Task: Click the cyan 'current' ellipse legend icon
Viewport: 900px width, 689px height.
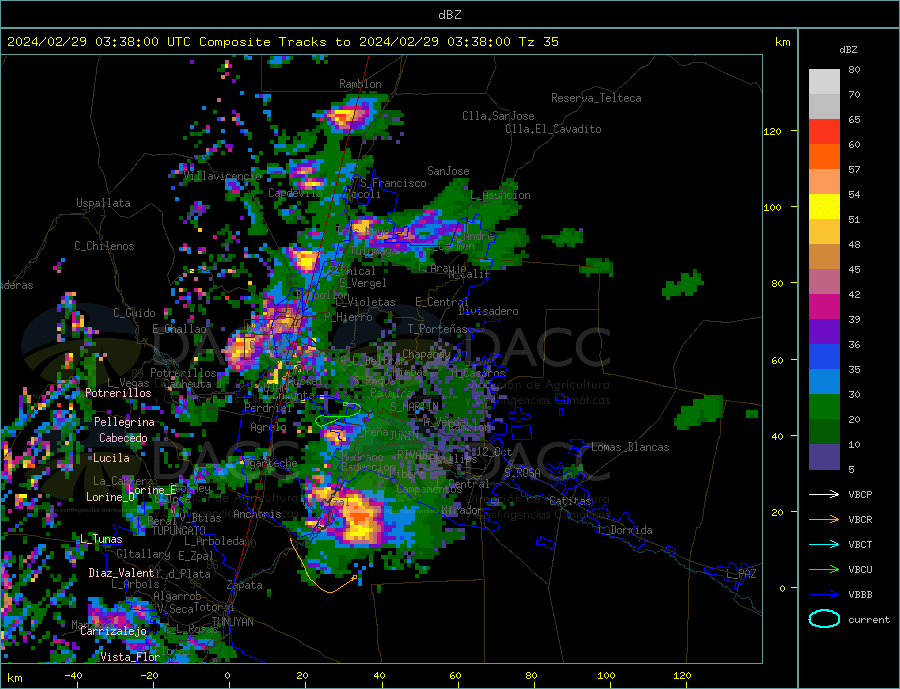Action: point(824,619)
